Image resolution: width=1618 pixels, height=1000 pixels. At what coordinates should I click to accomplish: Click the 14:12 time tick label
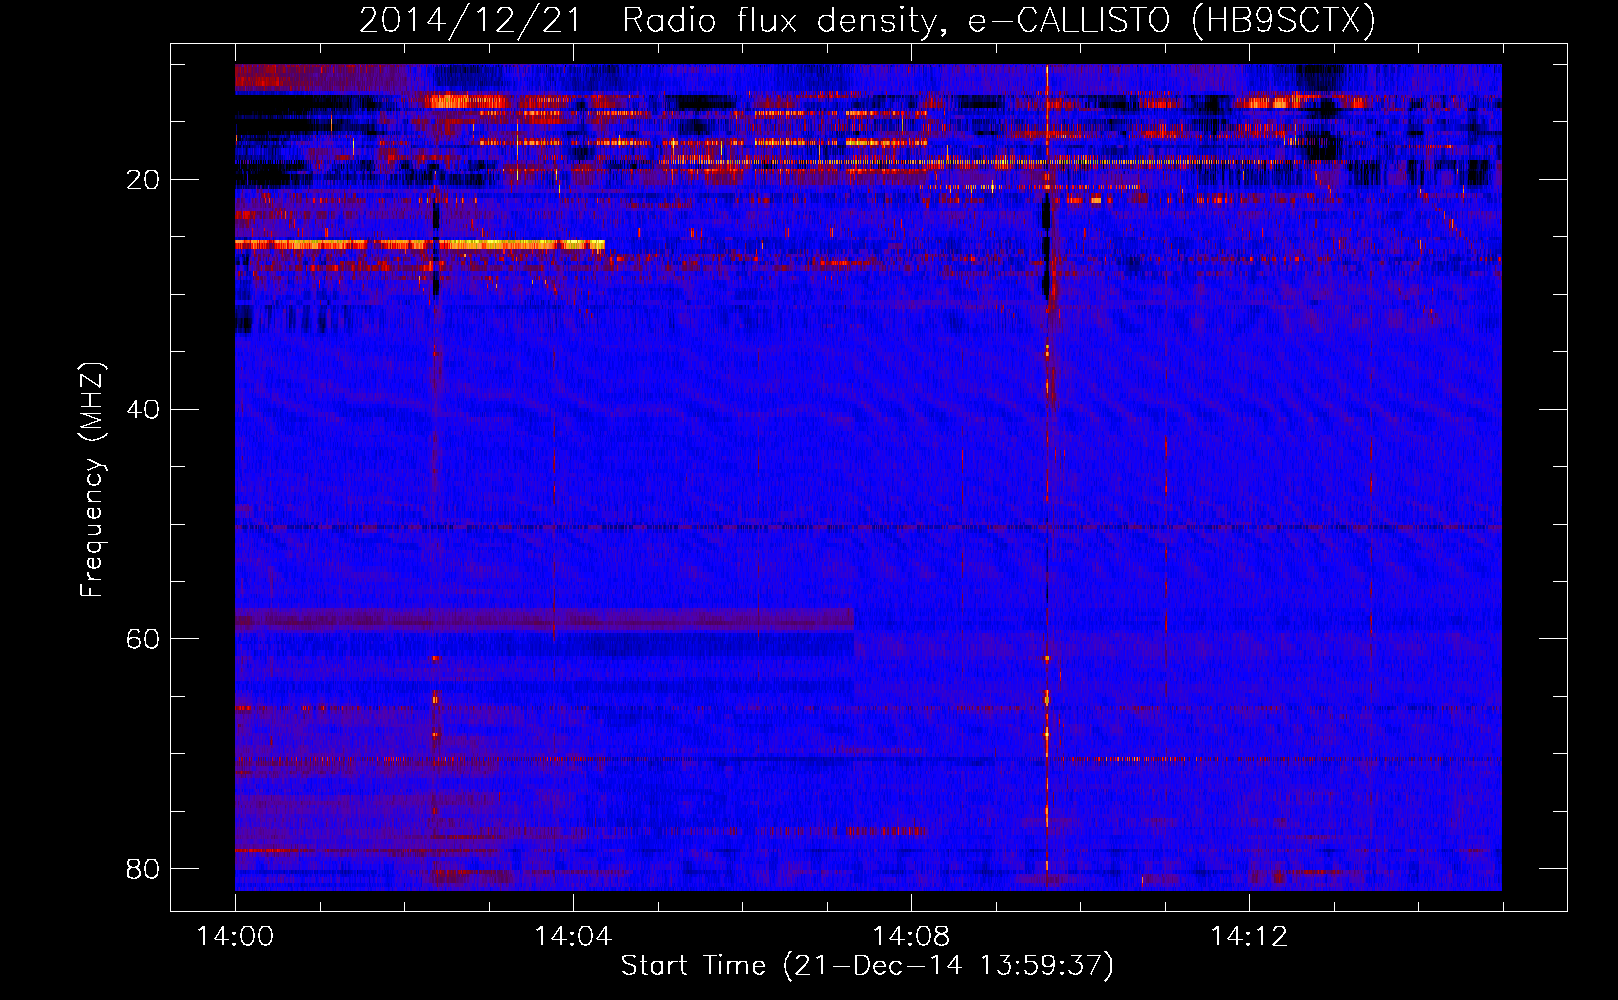click(1249, 937)
